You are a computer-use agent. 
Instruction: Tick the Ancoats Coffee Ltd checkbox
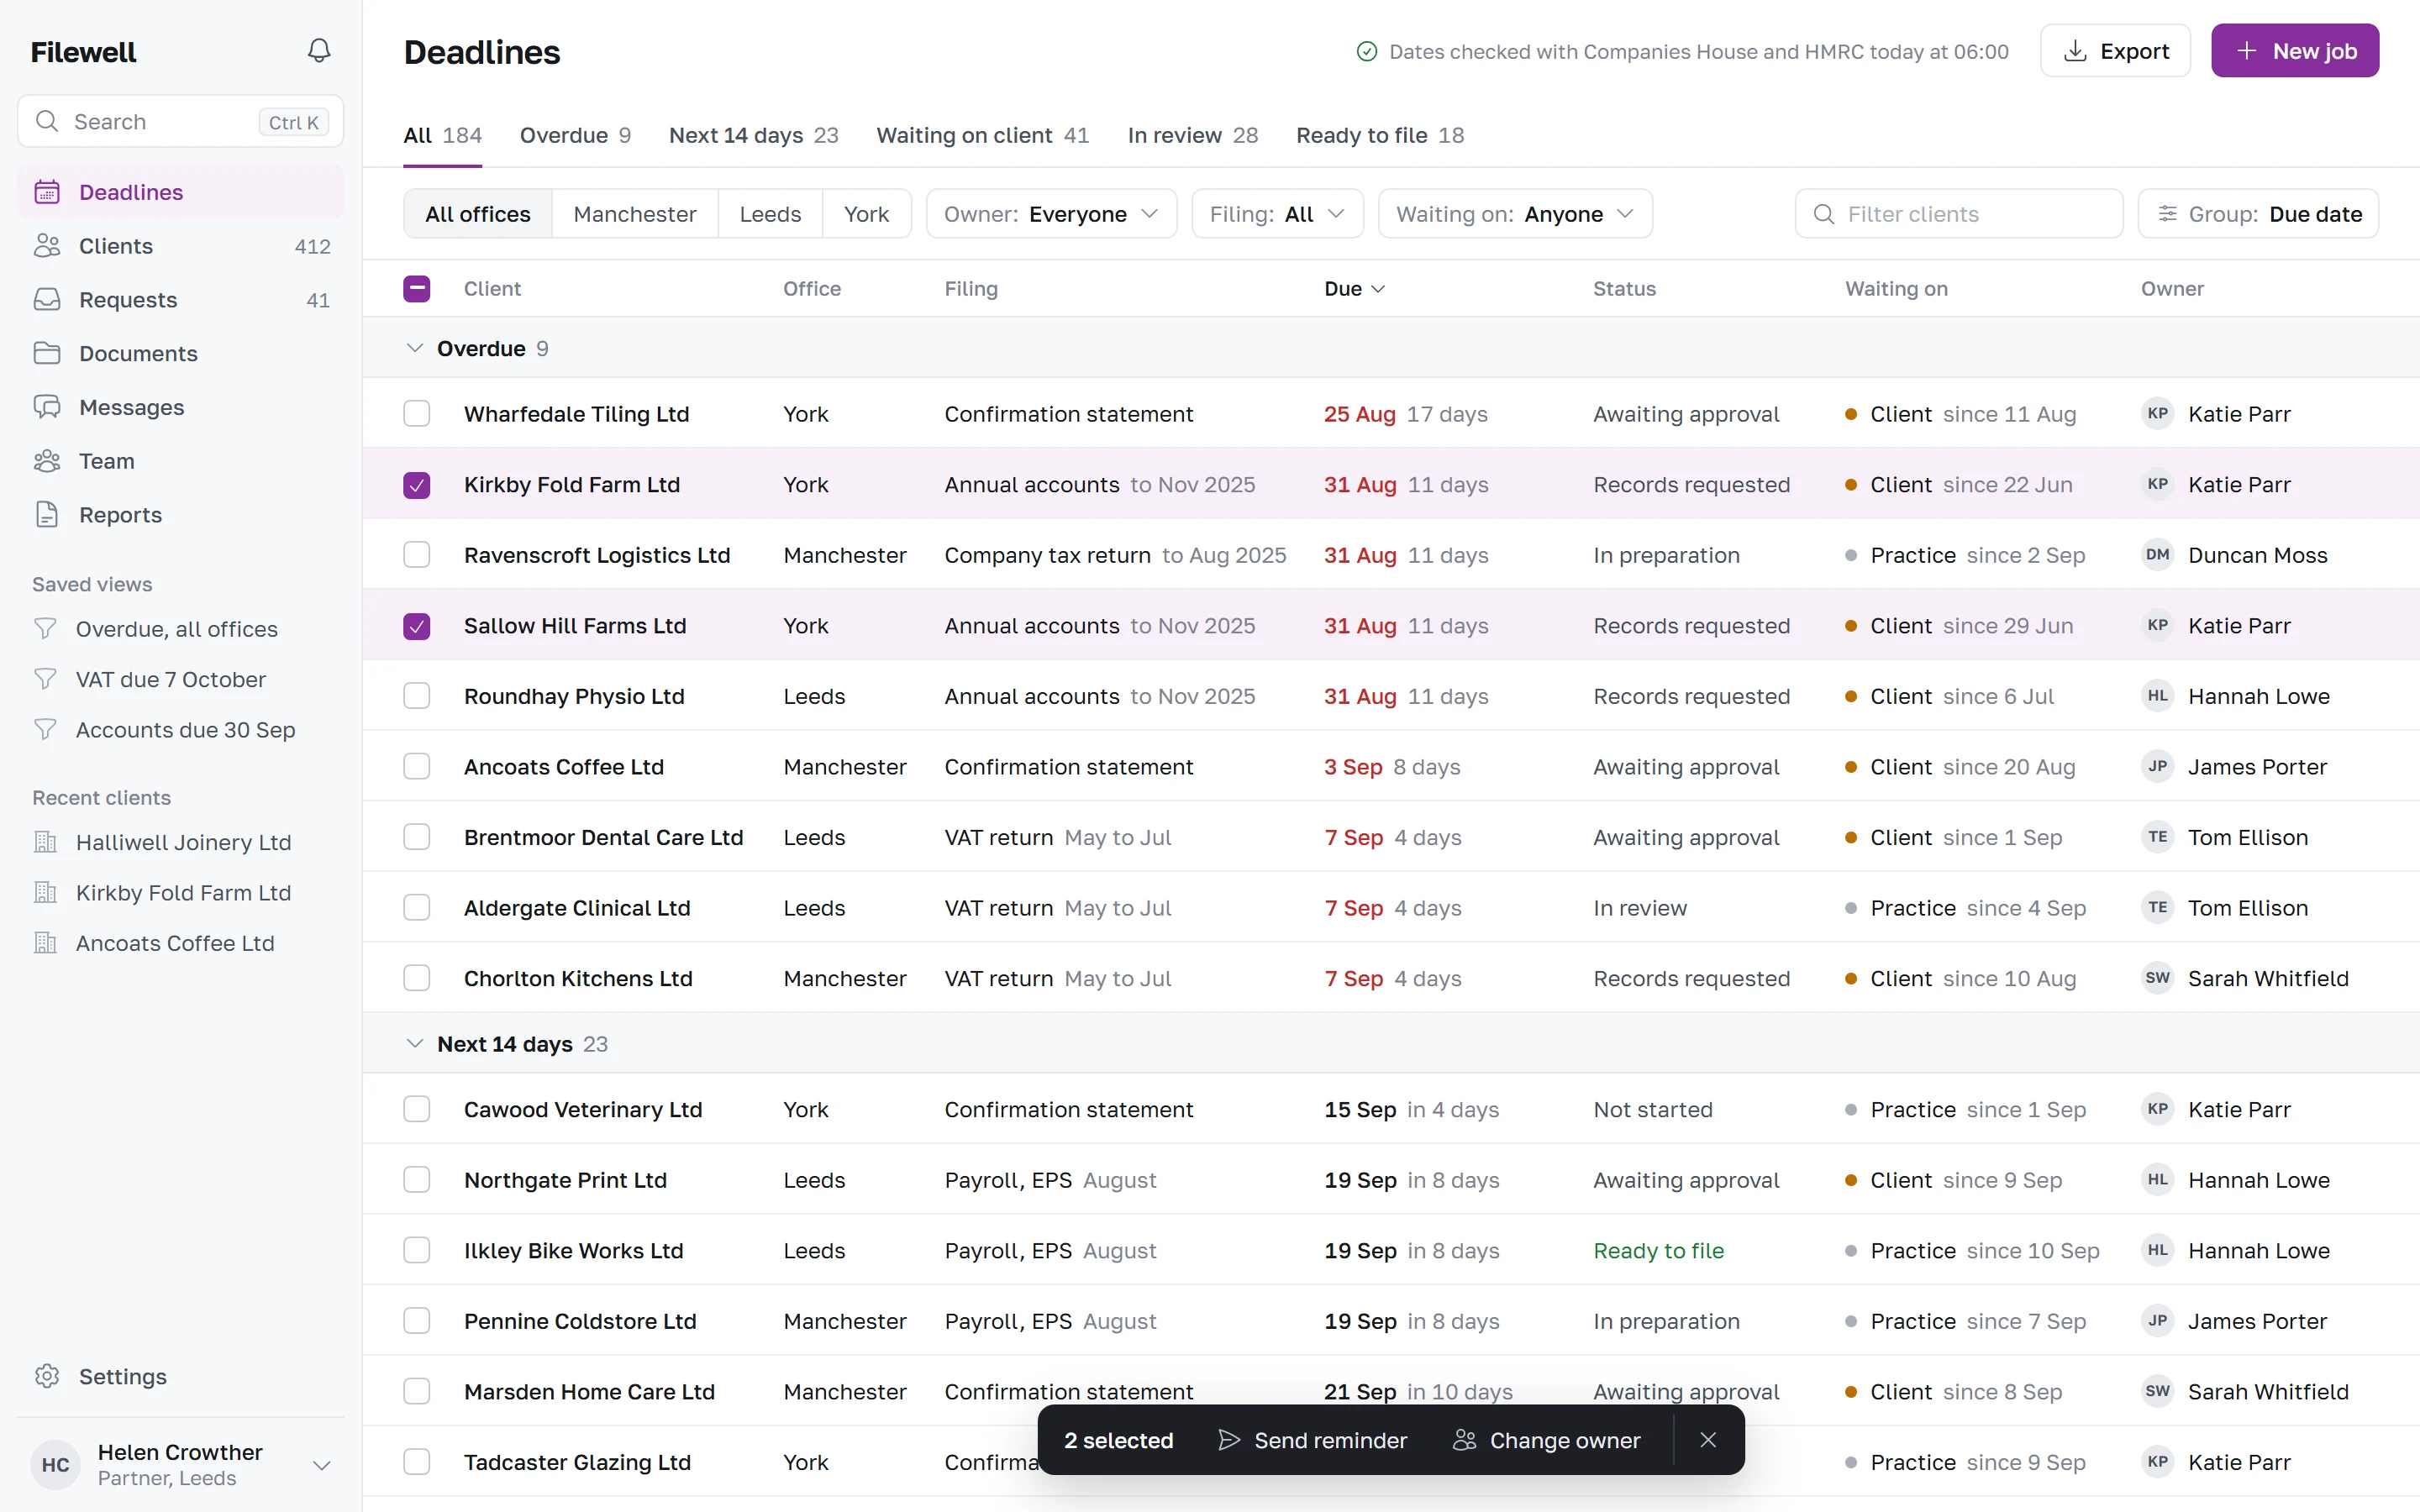(417, 767)
